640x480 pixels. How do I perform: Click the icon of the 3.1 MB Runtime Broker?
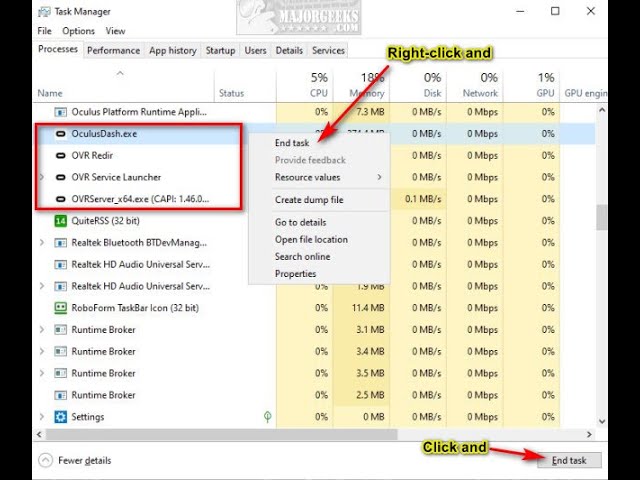tap(60, 330)
